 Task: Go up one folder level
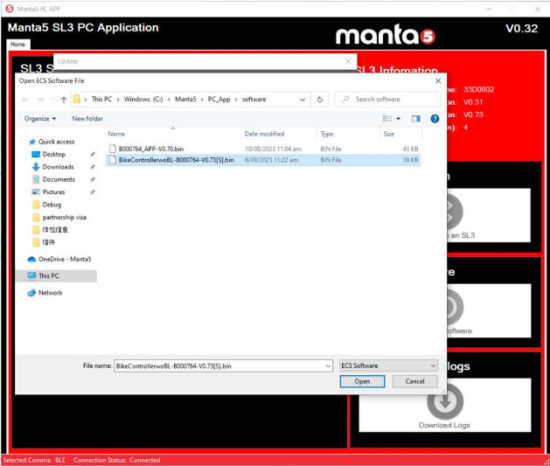[63, 99]
